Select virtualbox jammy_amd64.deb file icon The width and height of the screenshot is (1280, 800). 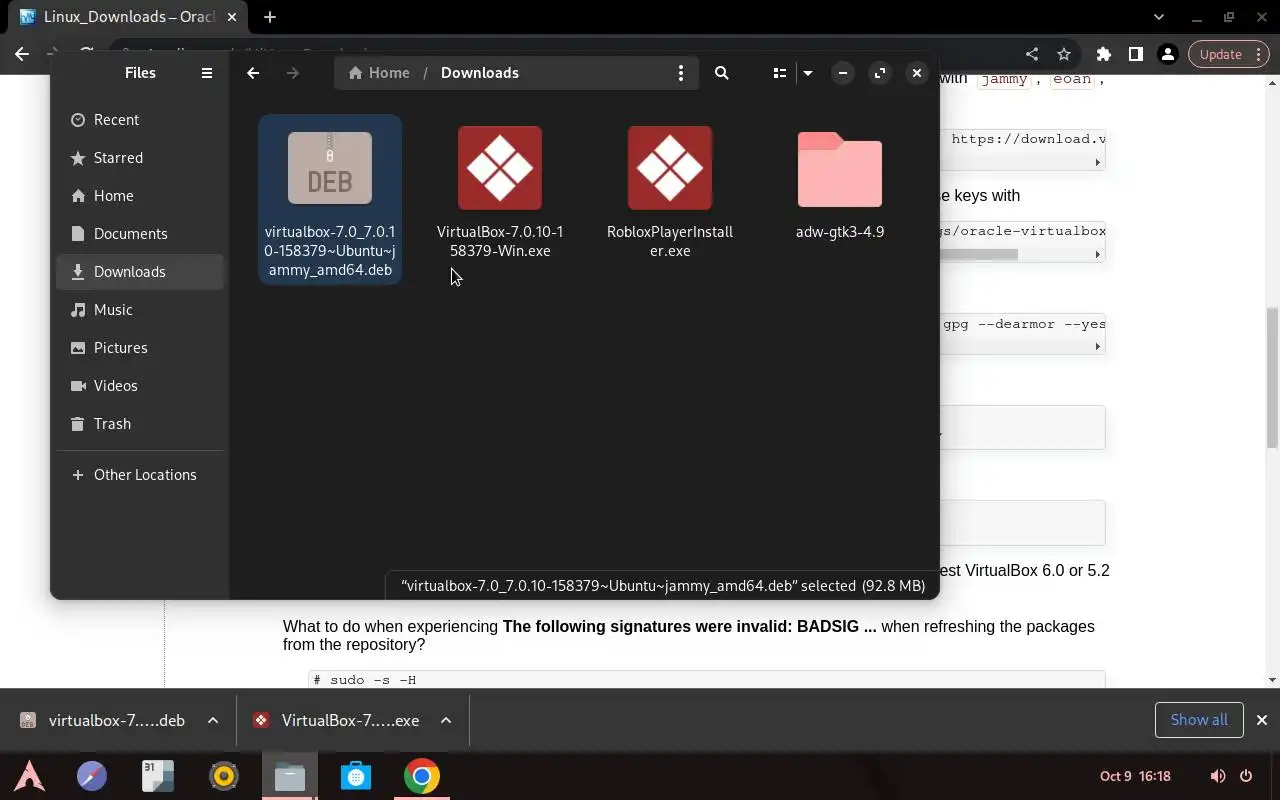tap(330, 168)
